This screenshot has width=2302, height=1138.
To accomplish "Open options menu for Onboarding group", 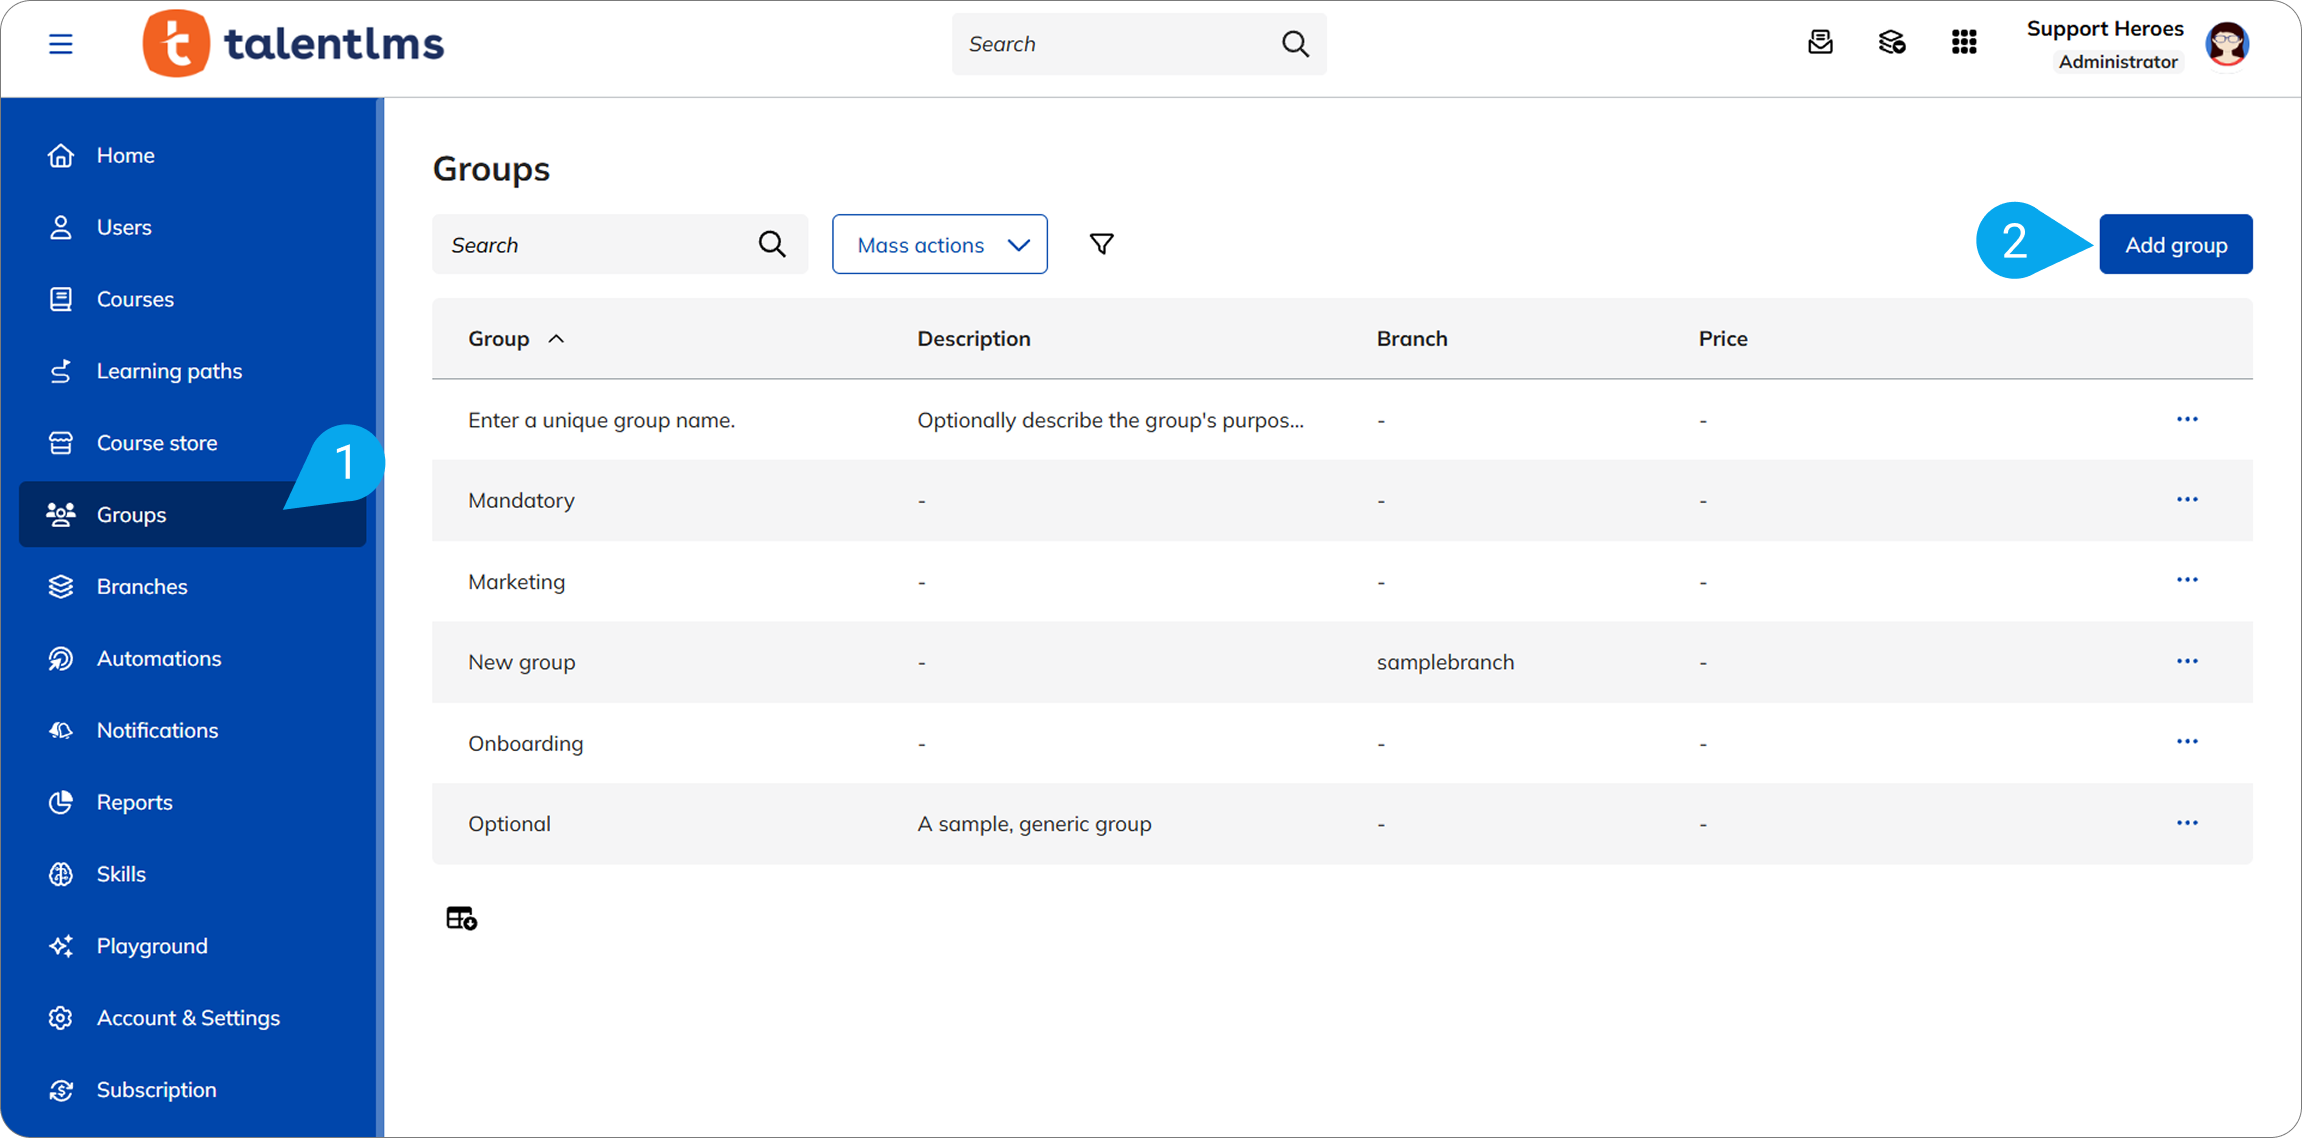I will (2187, 742).
